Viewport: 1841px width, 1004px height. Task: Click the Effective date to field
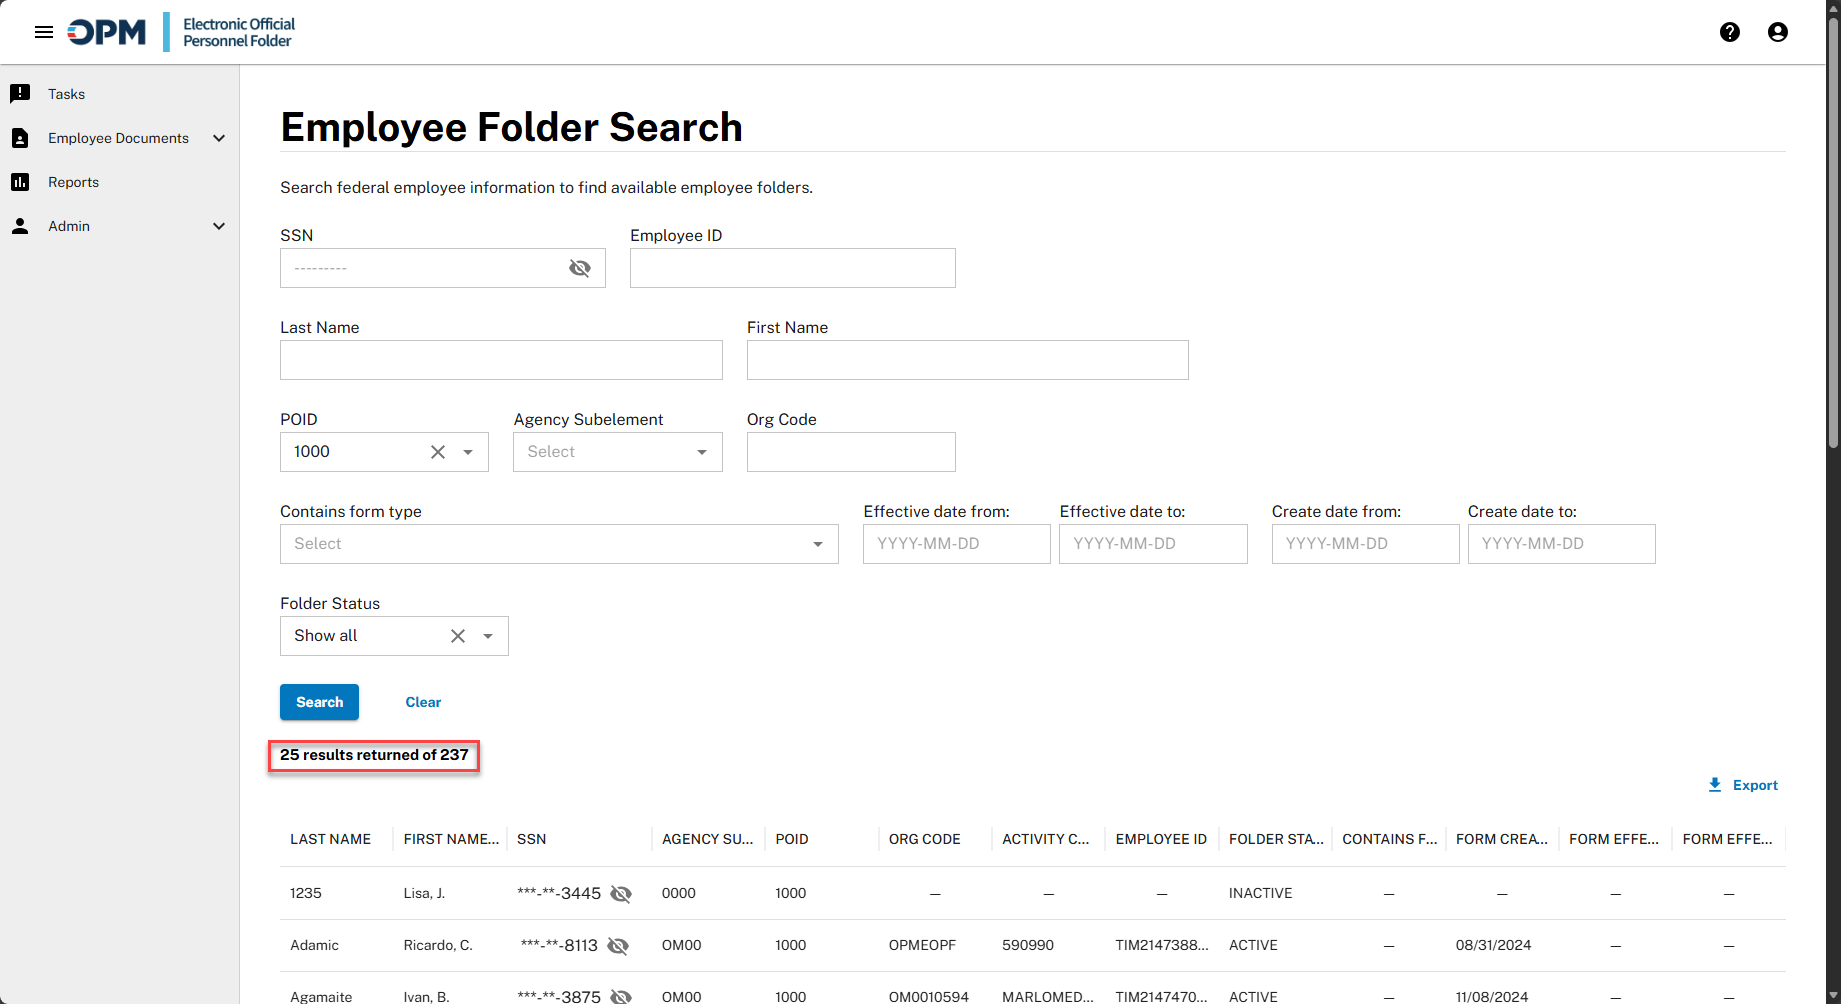(1153, 544)
